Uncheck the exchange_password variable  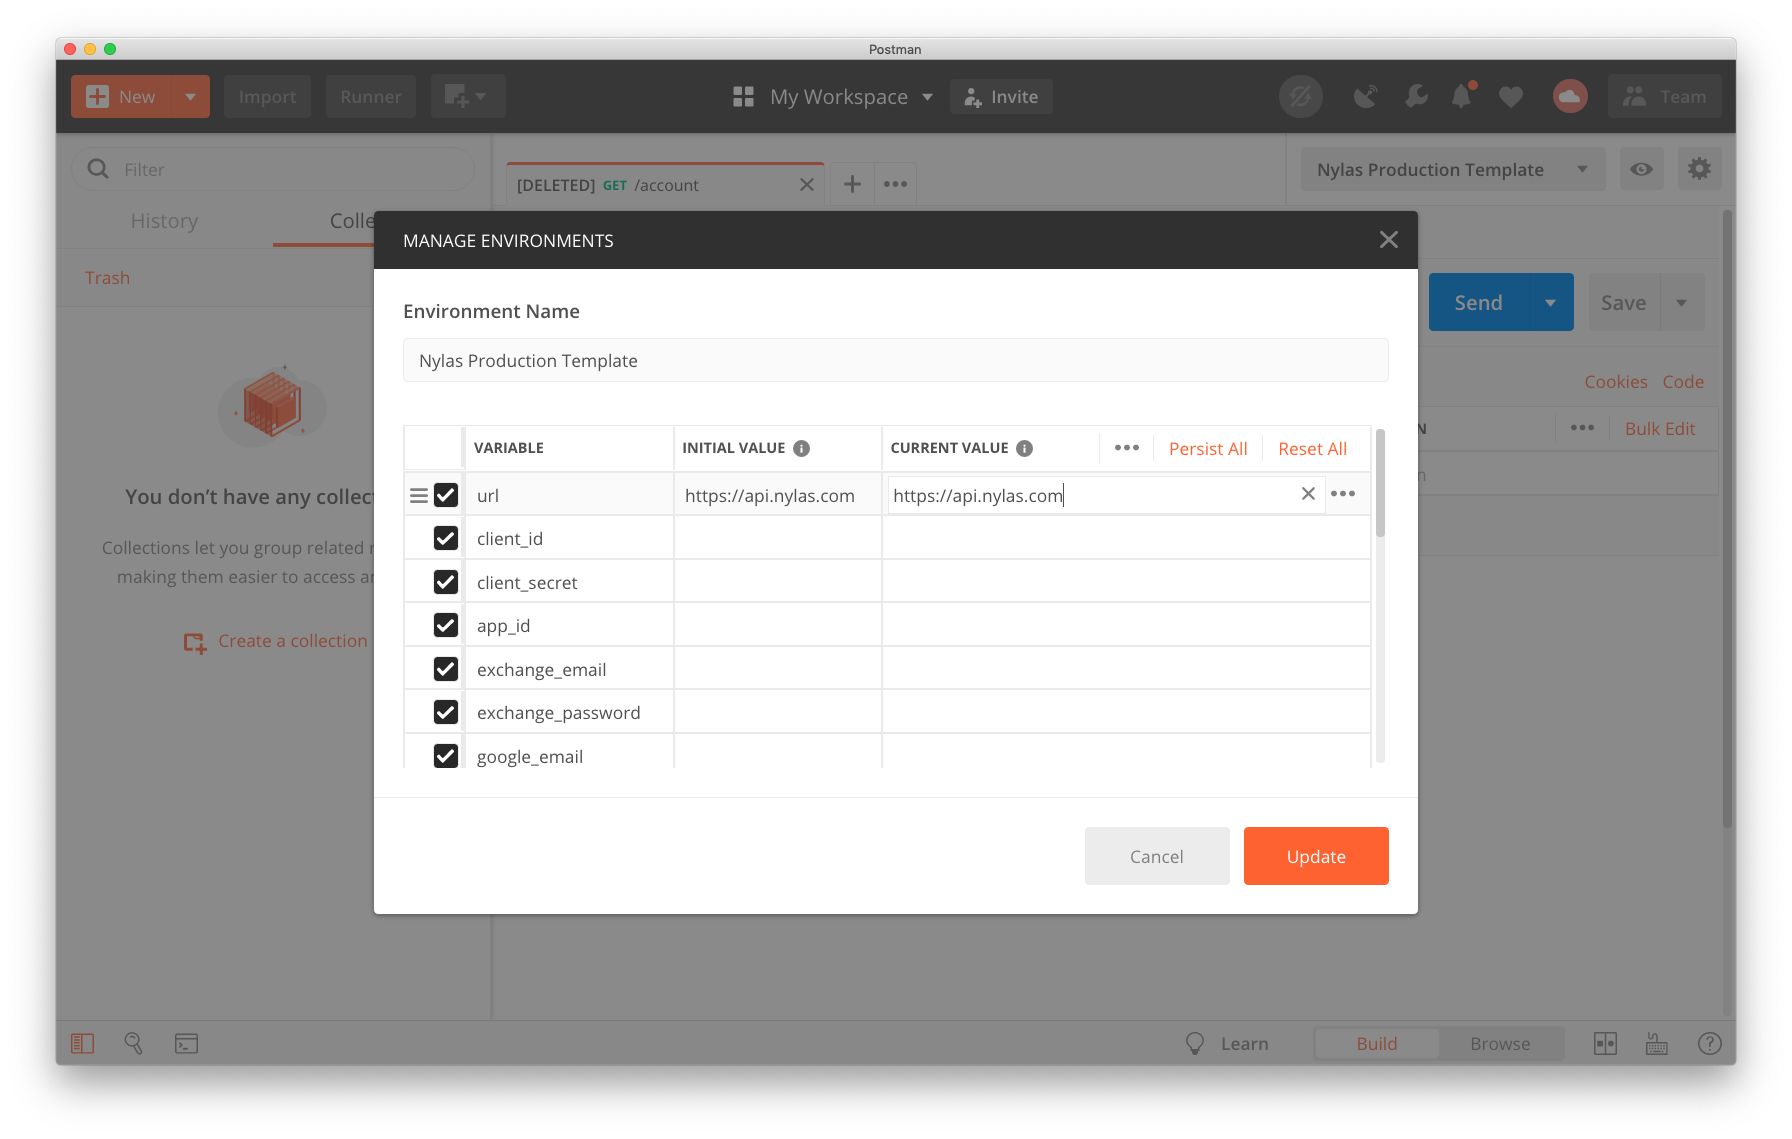point(446,712)
